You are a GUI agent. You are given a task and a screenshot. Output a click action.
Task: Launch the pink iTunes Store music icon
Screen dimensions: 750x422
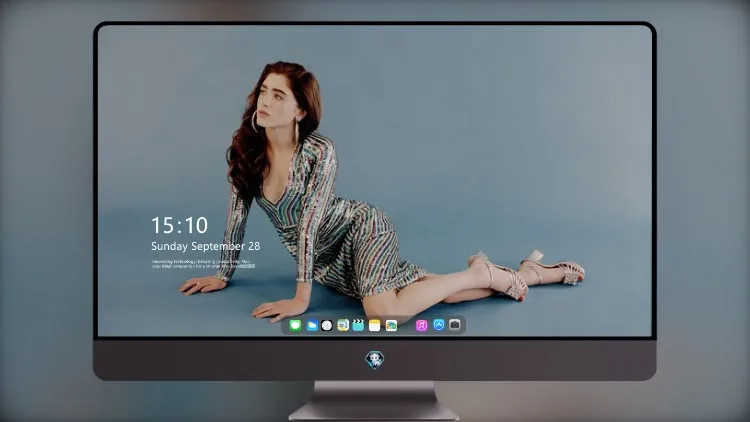tap(421, 325)
